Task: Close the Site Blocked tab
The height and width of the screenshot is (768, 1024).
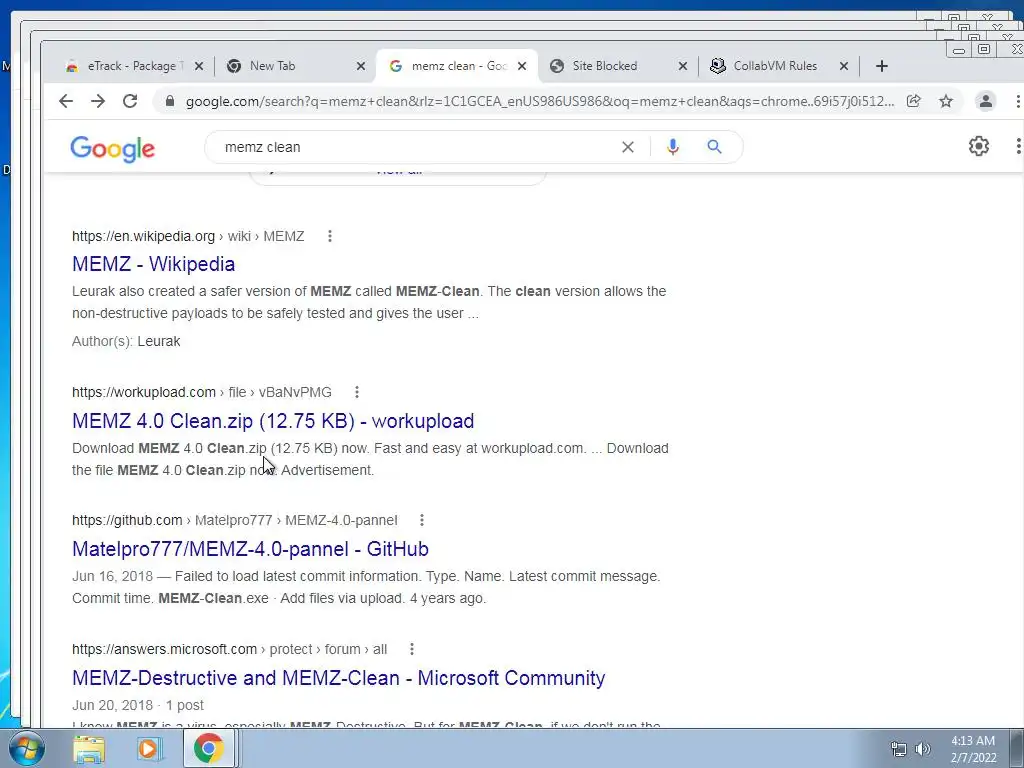Action: [x=682, y=66]
